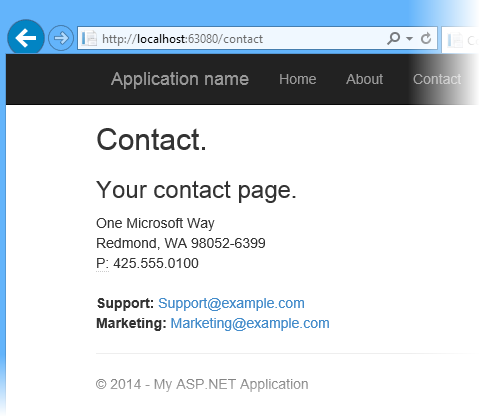Click the 'Your contact page.' subheading
Screen dimensions: 480x417
point(196,190)
